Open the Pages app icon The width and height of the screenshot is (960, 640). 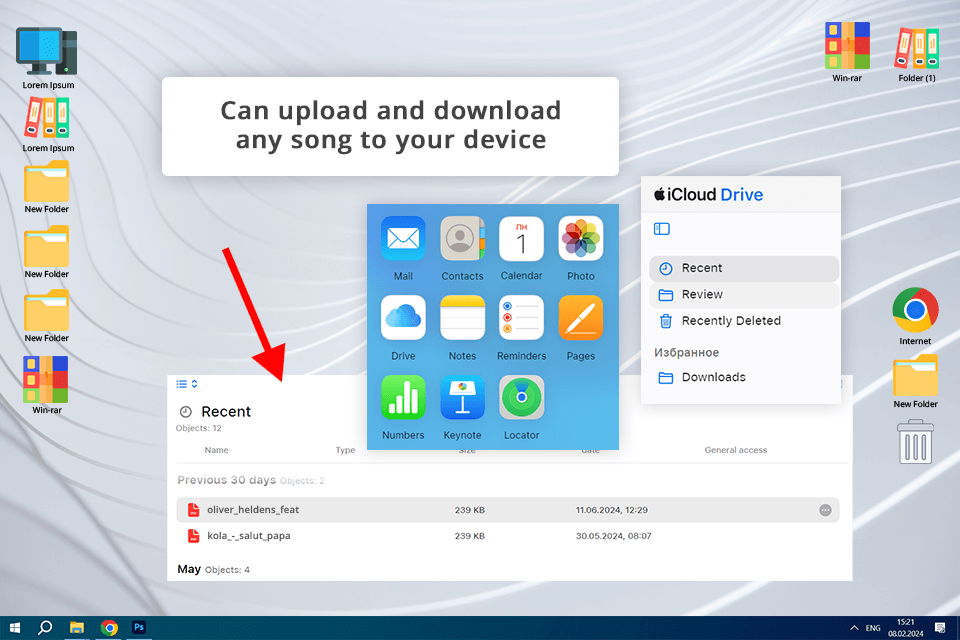click(x=580, y=318)
